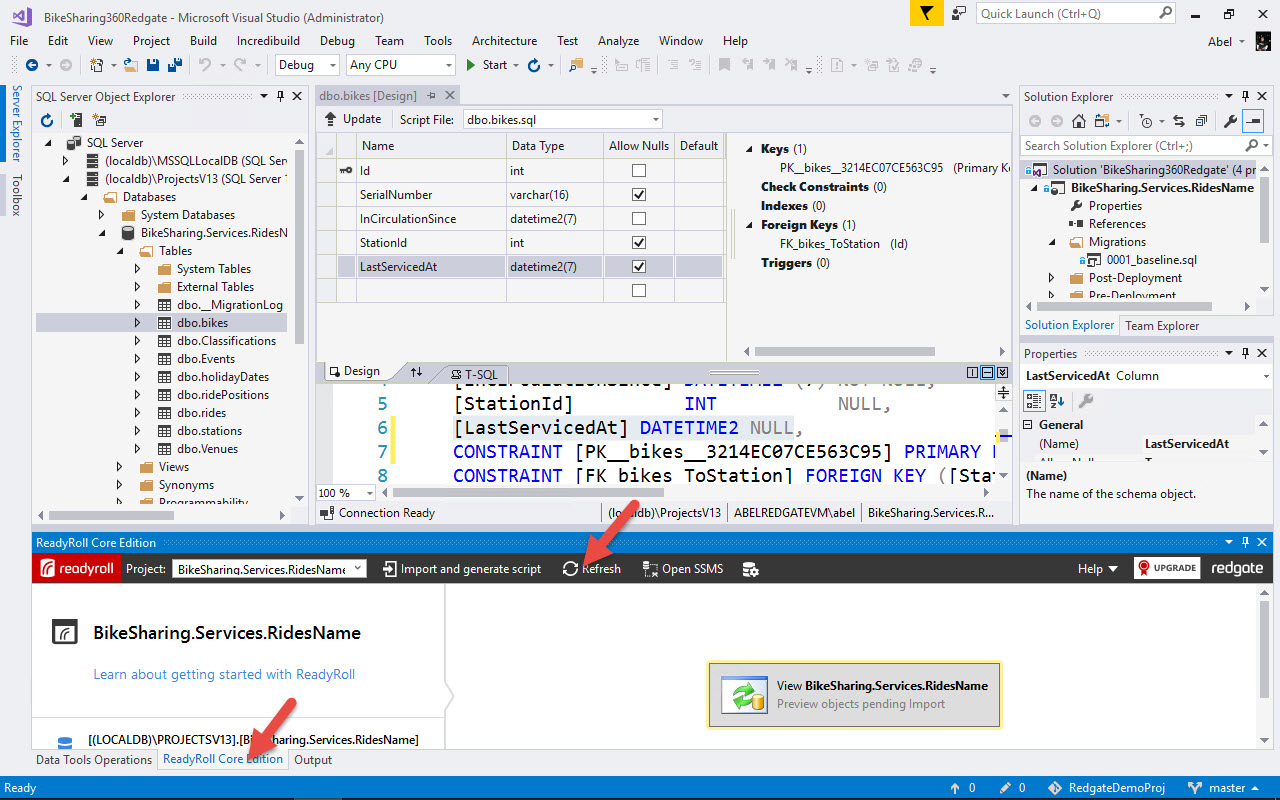Click the New Project toolbar icon
Image resolution: width=1280 pixels, height=800 pixels.
pyautogui.click(x=96, y=65)
